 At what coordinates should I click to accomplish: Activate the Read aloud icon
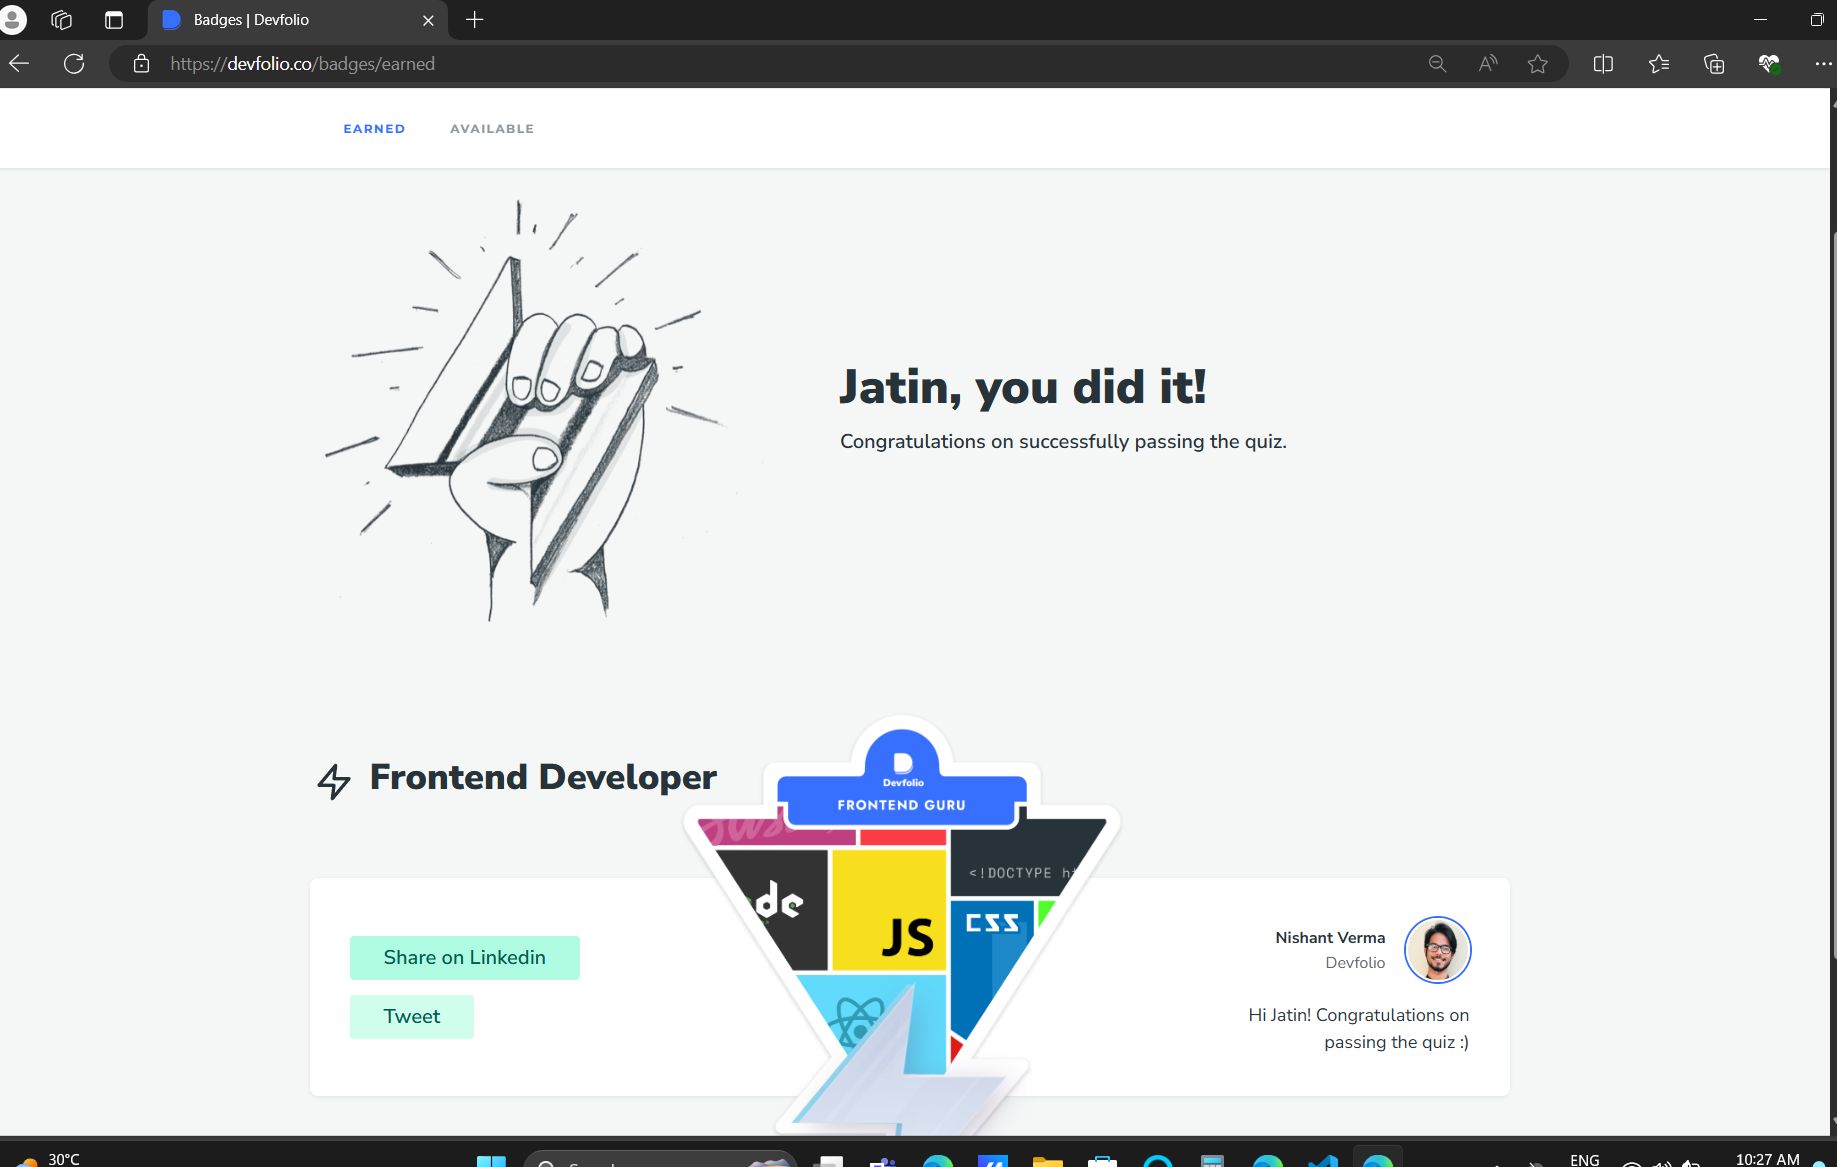pos(1487,63)
